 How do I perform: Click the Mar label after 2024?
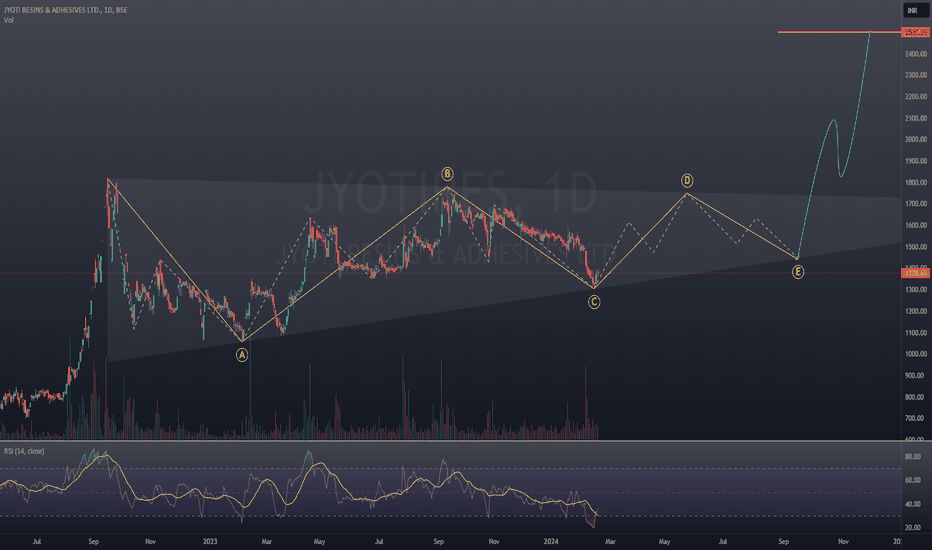coord(610,541)
